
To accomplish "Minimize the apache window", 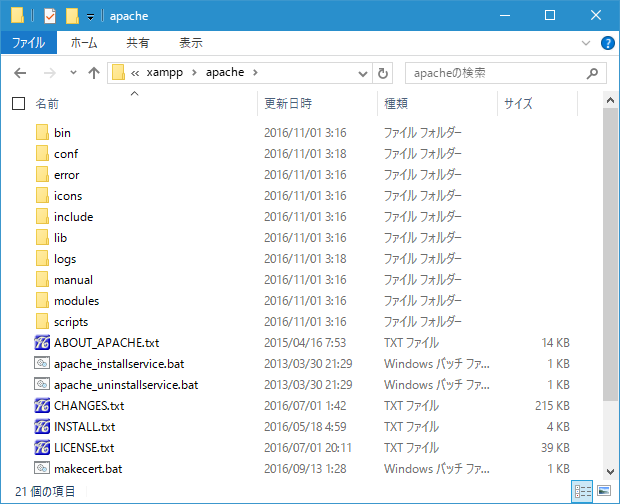I will tap(505, 16).
